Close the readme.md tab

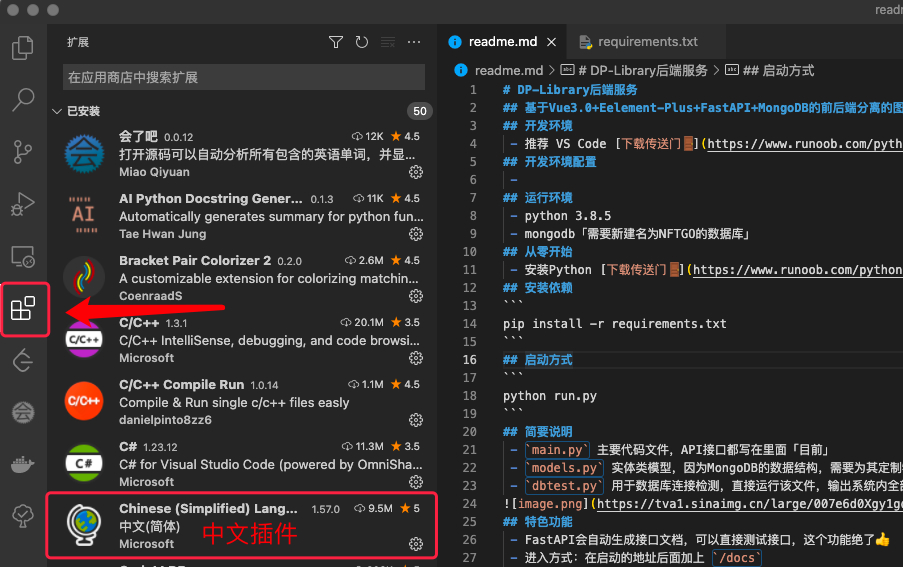click(x=552, y=42)
